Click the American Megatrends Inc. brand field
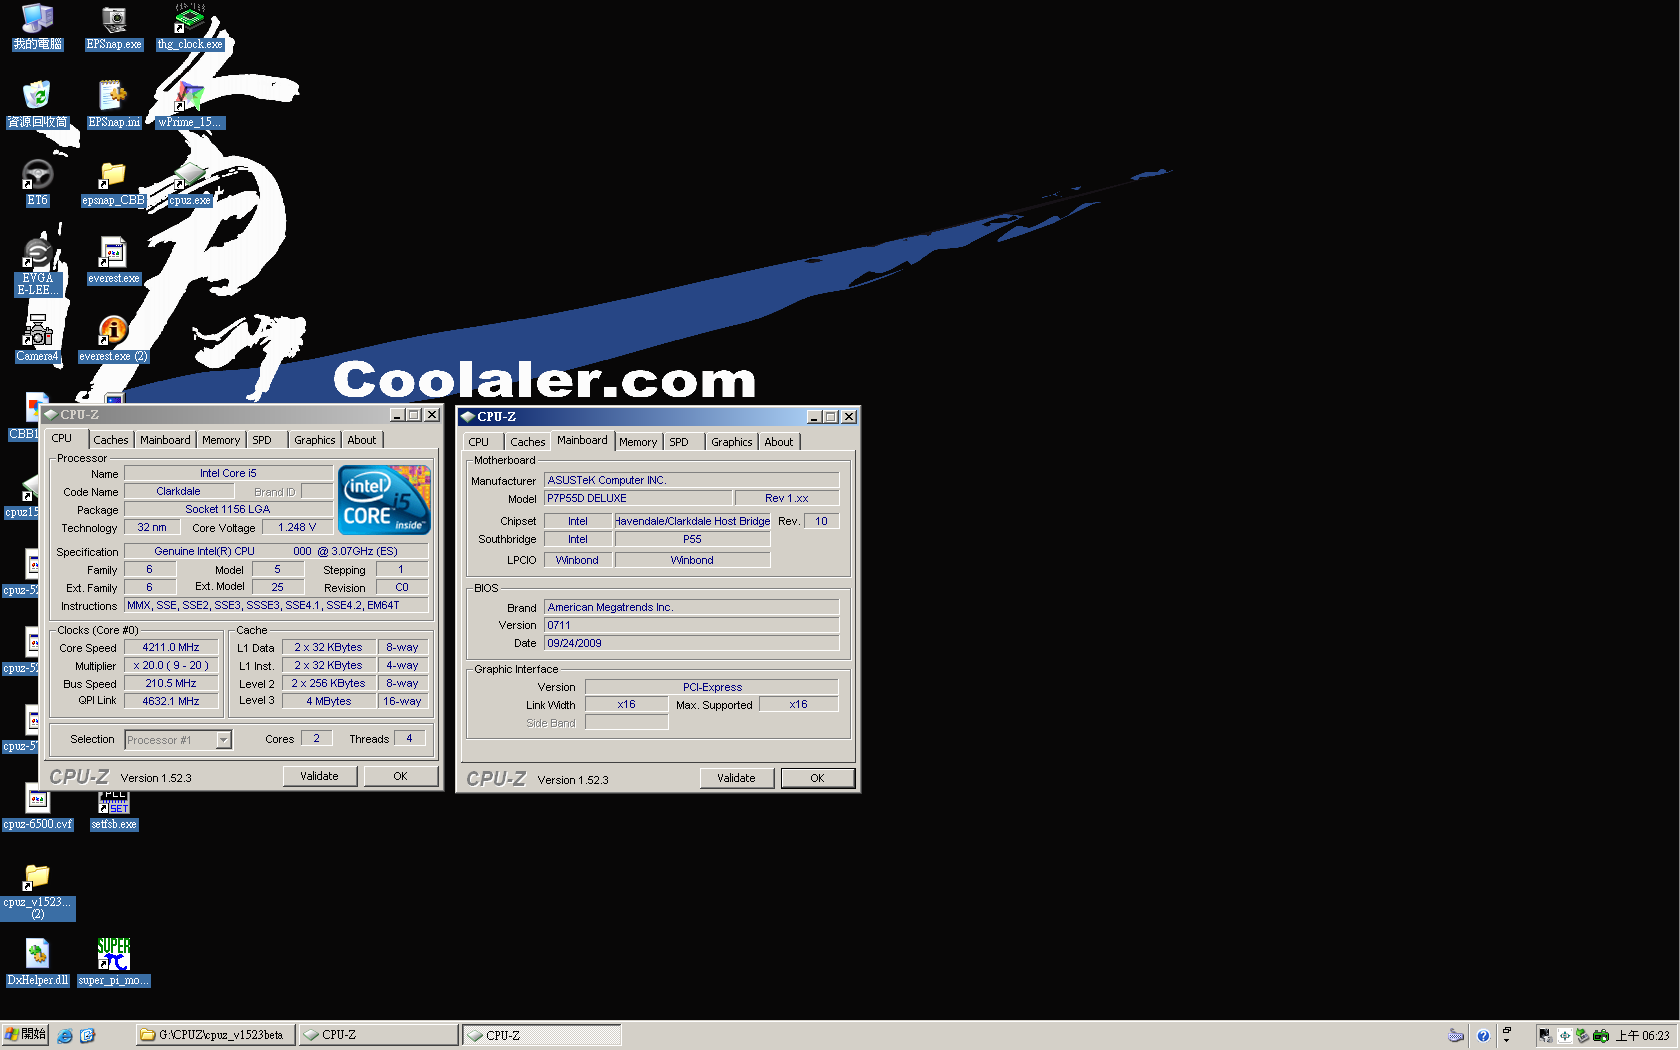Screen dimensions: 1680x1050 (691, 608)
